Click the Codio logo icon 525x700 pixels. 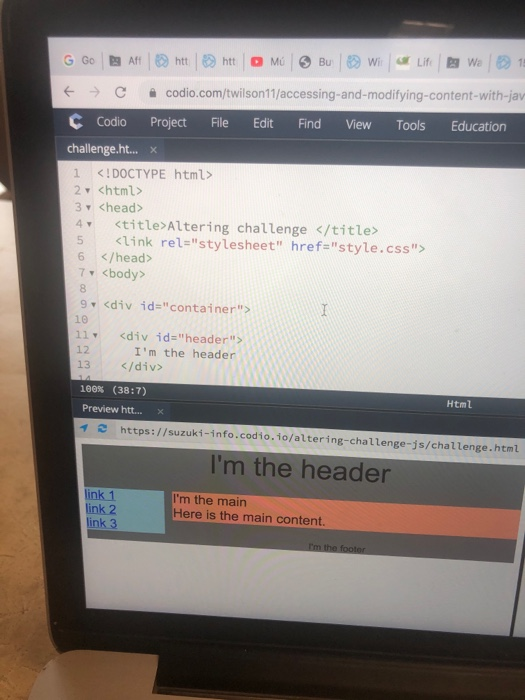(x=76, y=121)
